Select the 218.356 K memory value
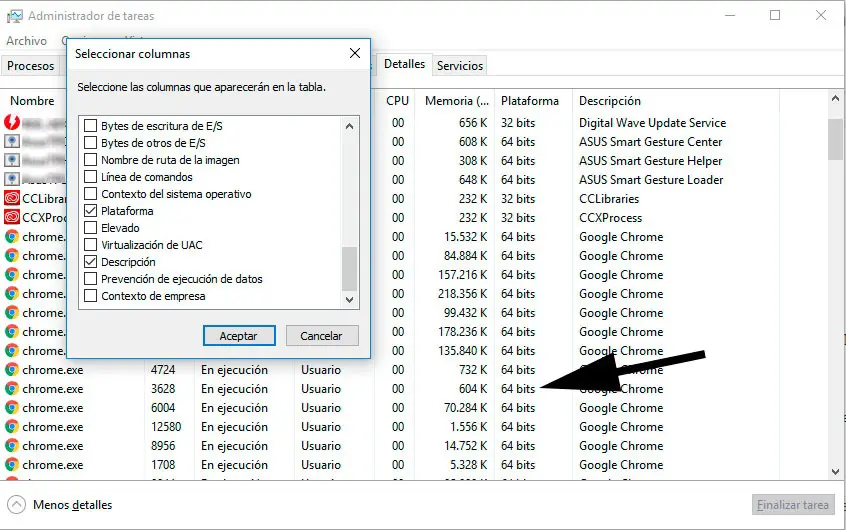 462,294
